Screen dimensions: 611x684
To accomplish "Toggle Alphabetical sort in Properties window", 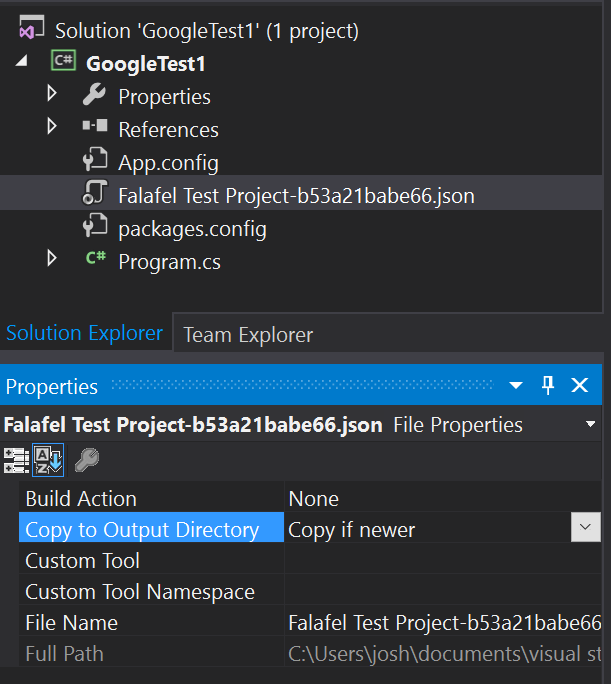I will pos(48,460).
